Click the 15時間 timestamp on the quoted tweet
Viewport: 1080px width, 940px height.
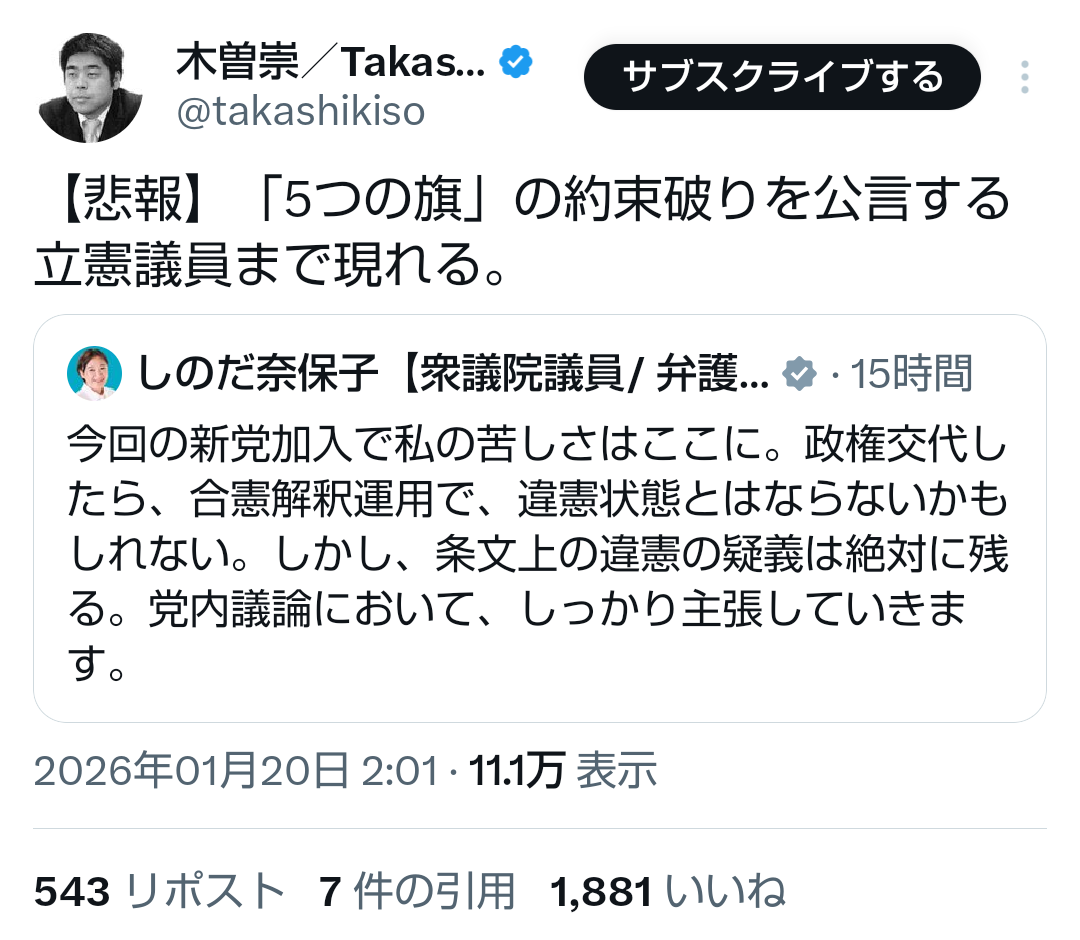[910, 374]
